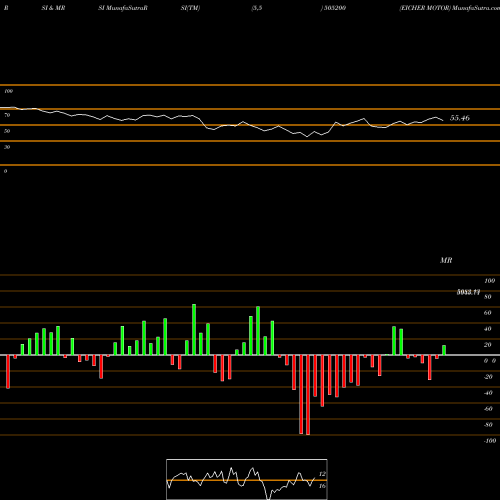Viewport: 500px width, 500px height.
Task: Click the ")505200" code in header
Action: coord(333,8)
